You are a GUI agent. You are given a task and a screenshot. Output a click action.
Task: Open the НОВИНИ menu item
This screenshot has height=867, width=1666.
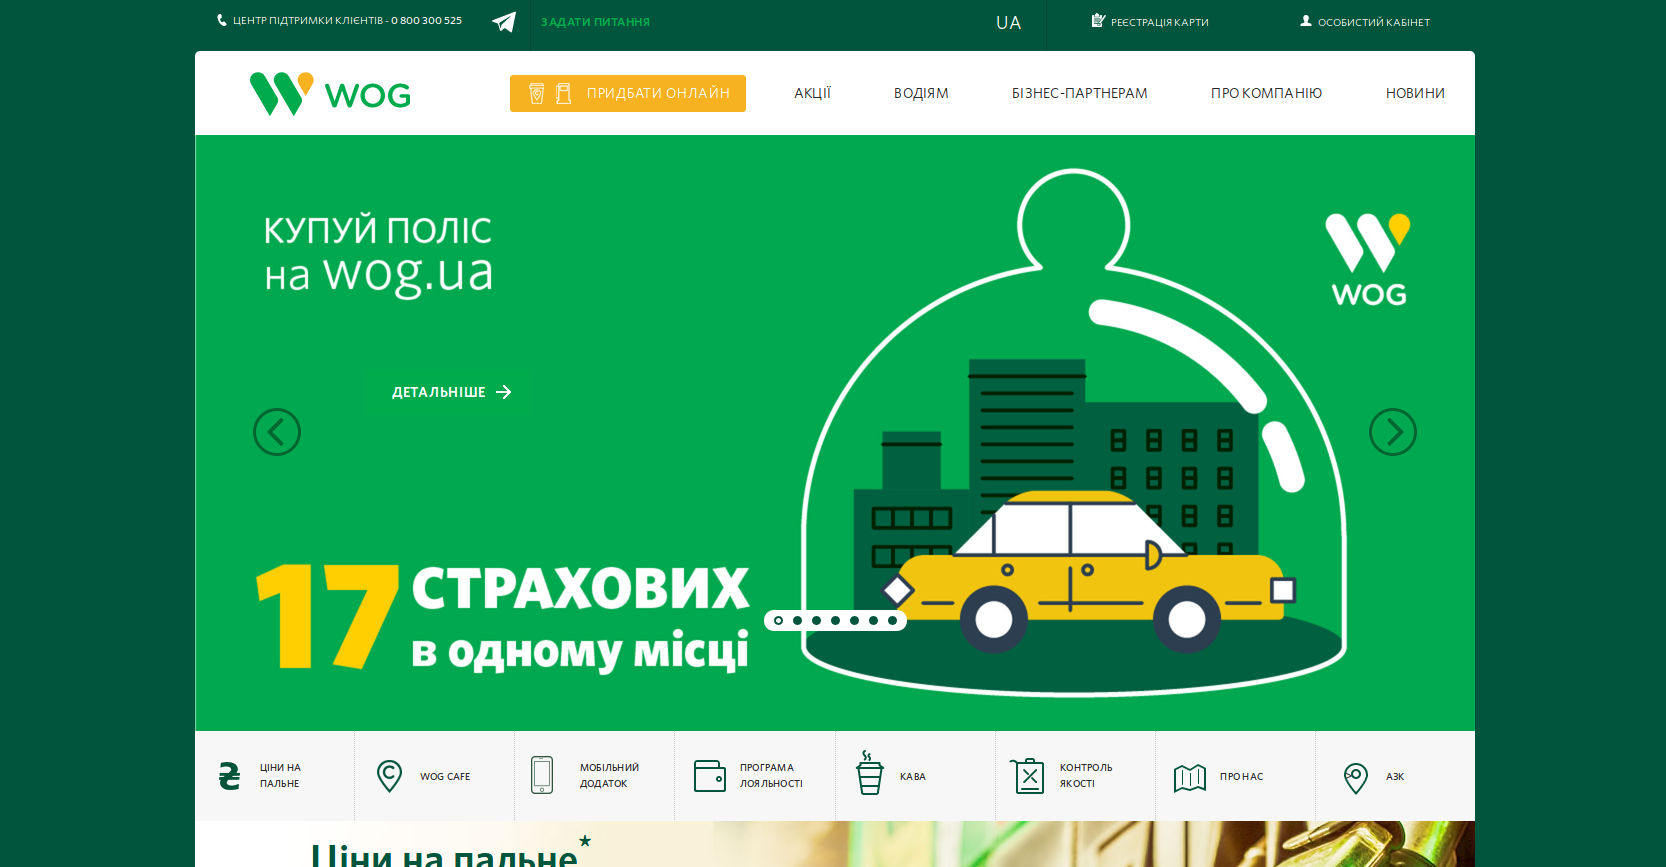click(1415, 93)
